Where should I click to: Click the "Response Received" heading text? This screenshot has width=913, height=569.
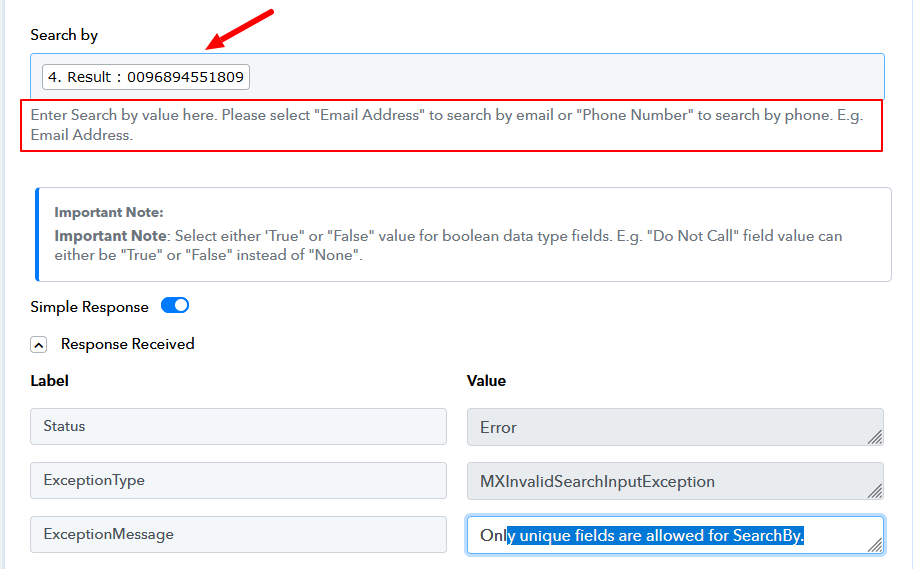coord(128,344)
